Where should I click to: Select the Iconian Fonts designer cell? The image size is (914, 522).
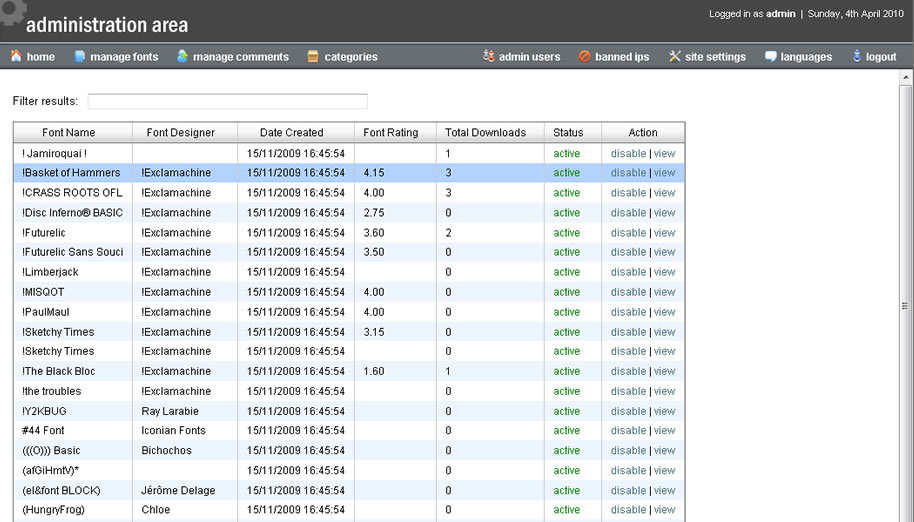point(185,430)
